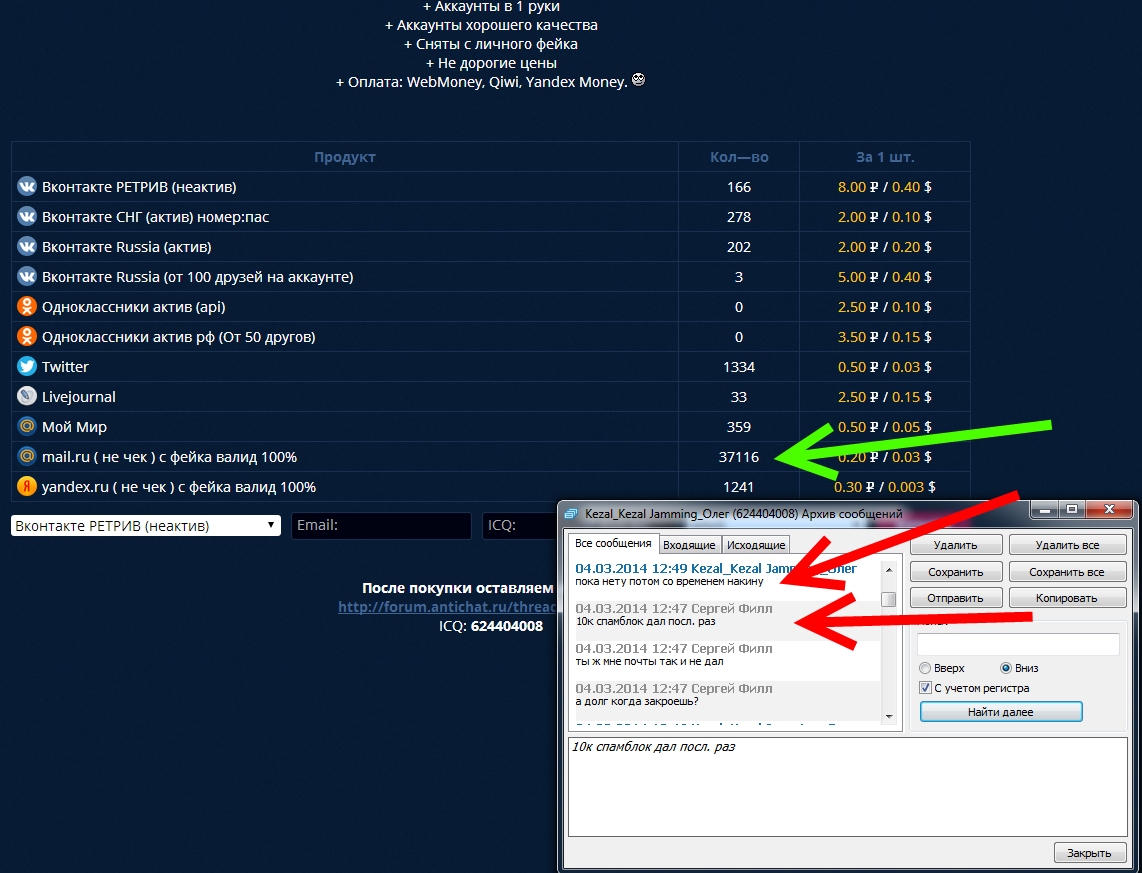Click the Удалить все button

1068,545
